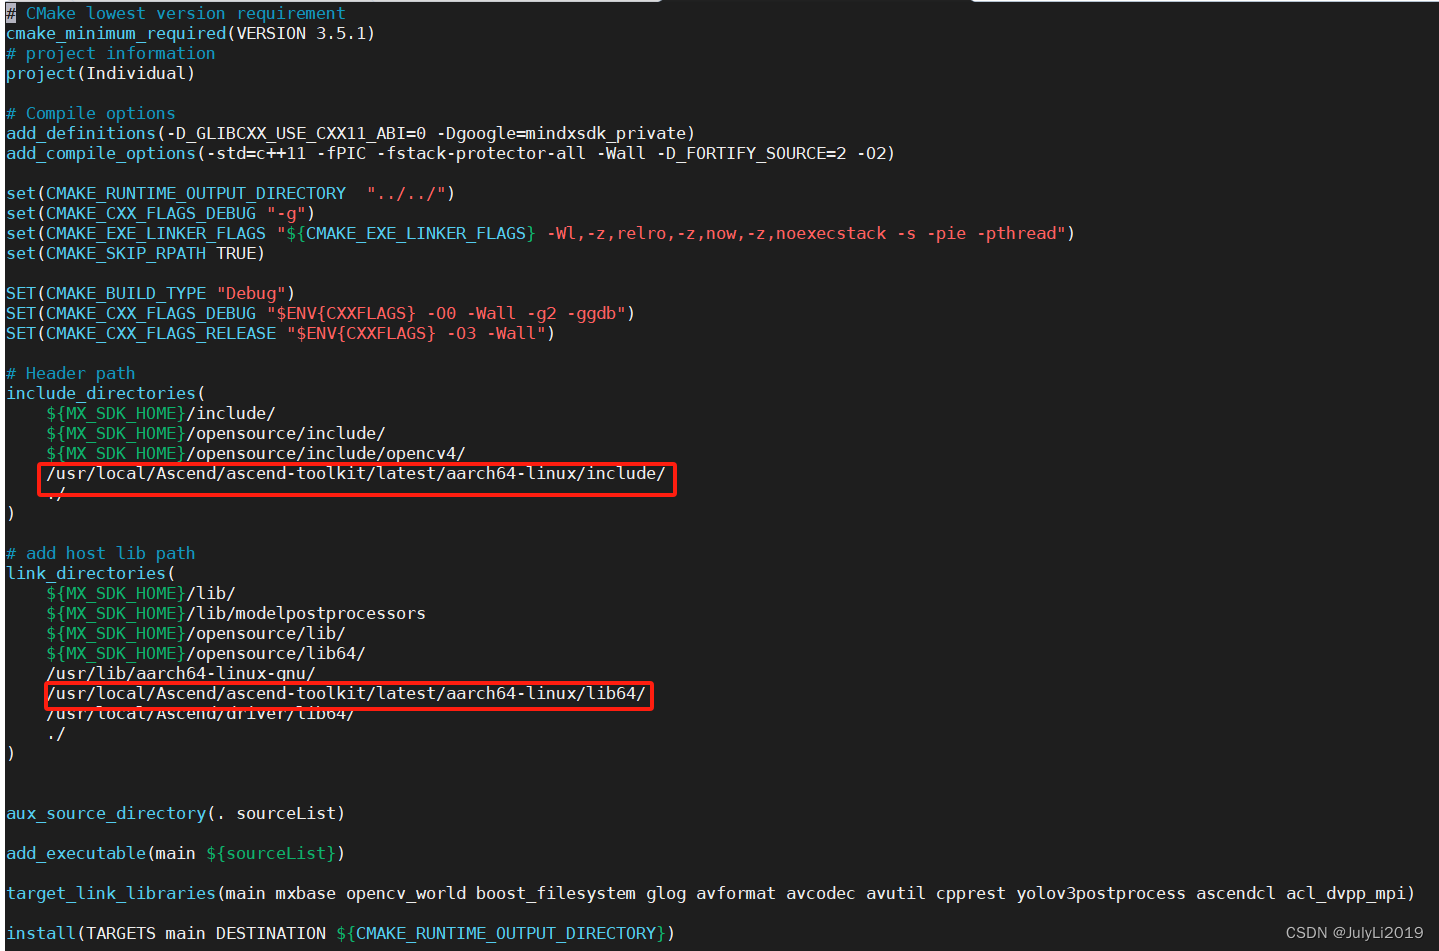Click the ${MX_SDK_HOME}/opensource/include/ line
The image size is (1439, 951).
coord(215,433)
